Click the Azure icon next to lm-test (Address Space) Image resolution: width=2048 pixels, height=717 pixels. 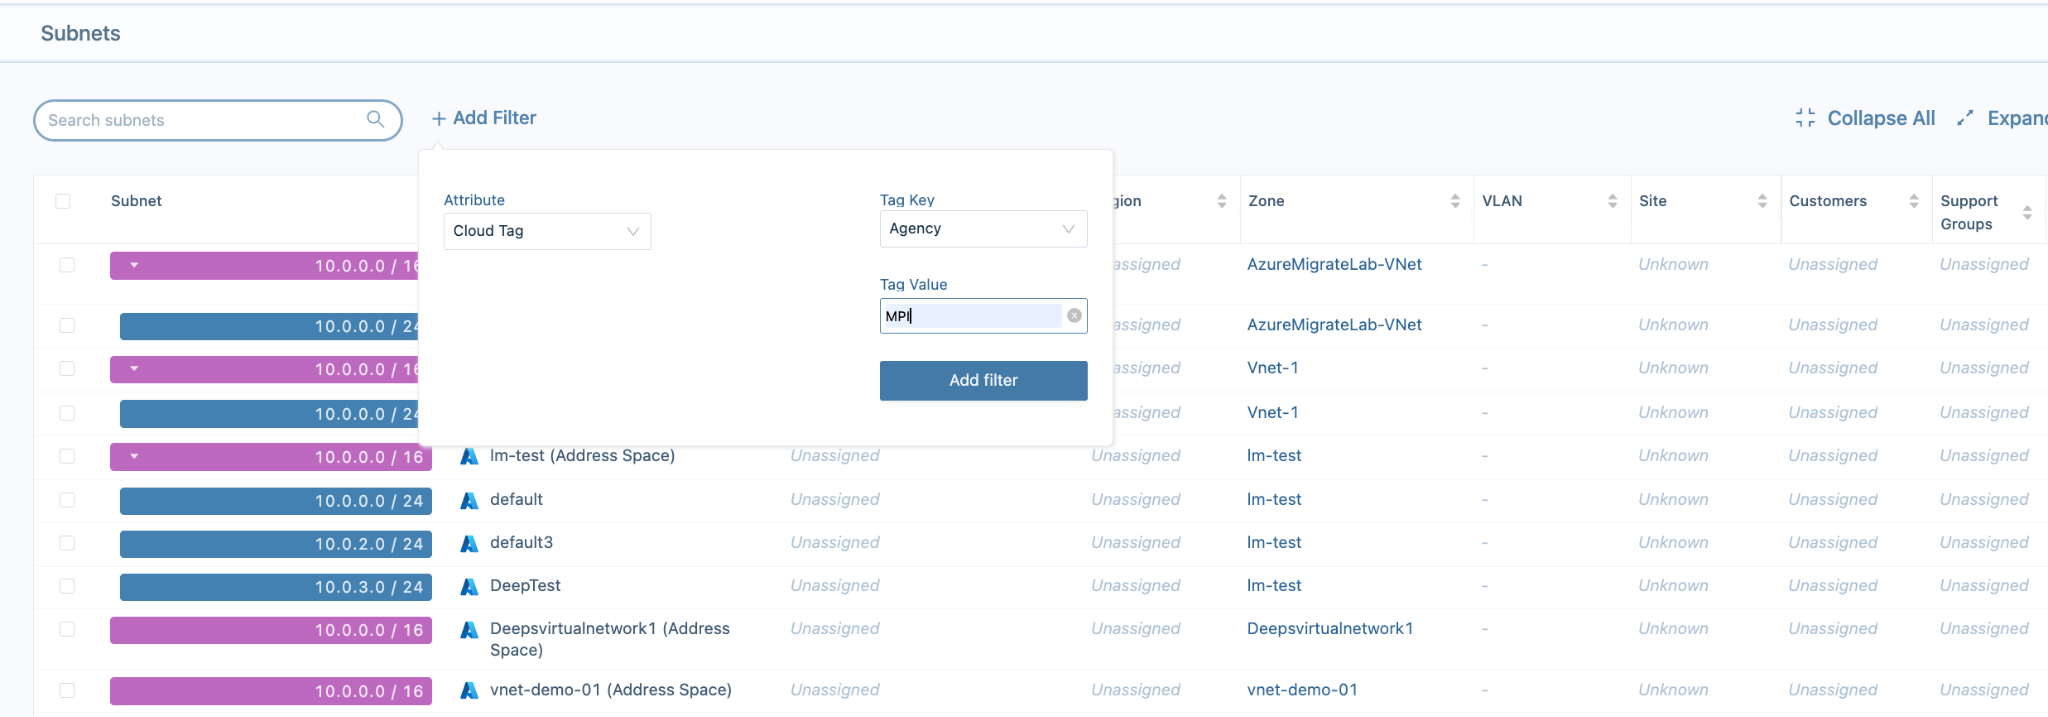pyautogui.click(x=469, y=456)
